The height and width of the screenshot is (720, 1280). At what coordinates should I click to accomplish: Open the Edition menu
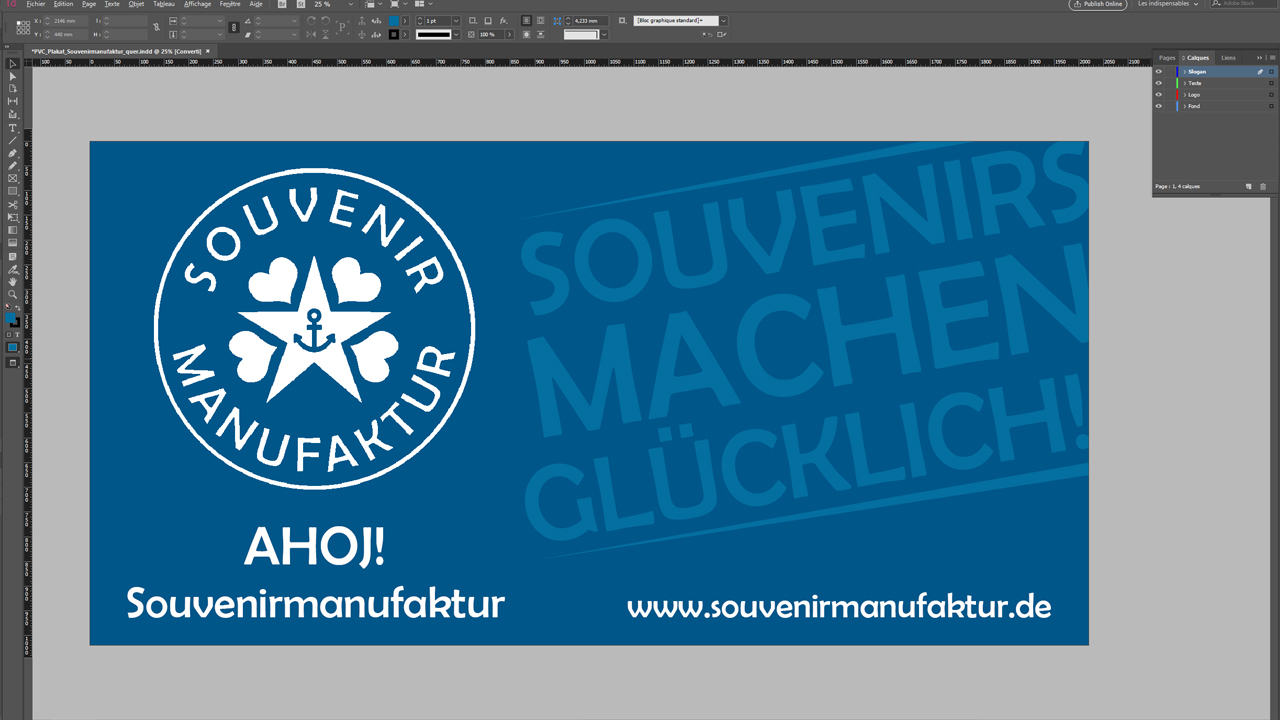click(63, 4)
